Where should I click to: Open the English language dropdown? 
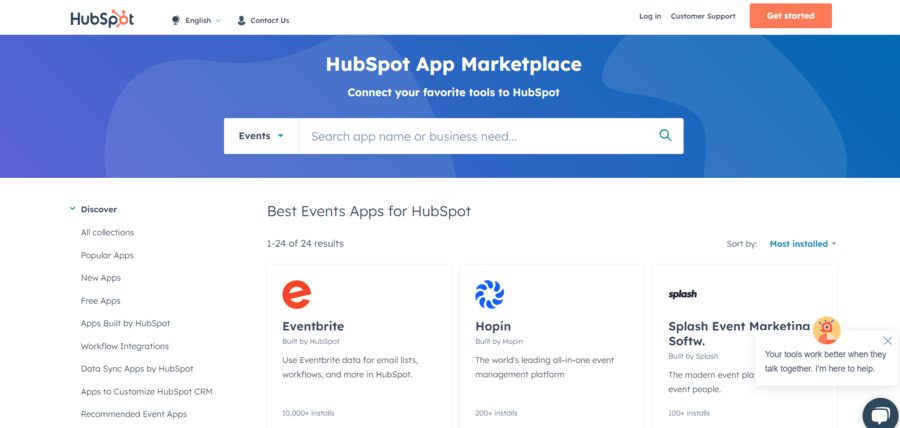(203, 20)
